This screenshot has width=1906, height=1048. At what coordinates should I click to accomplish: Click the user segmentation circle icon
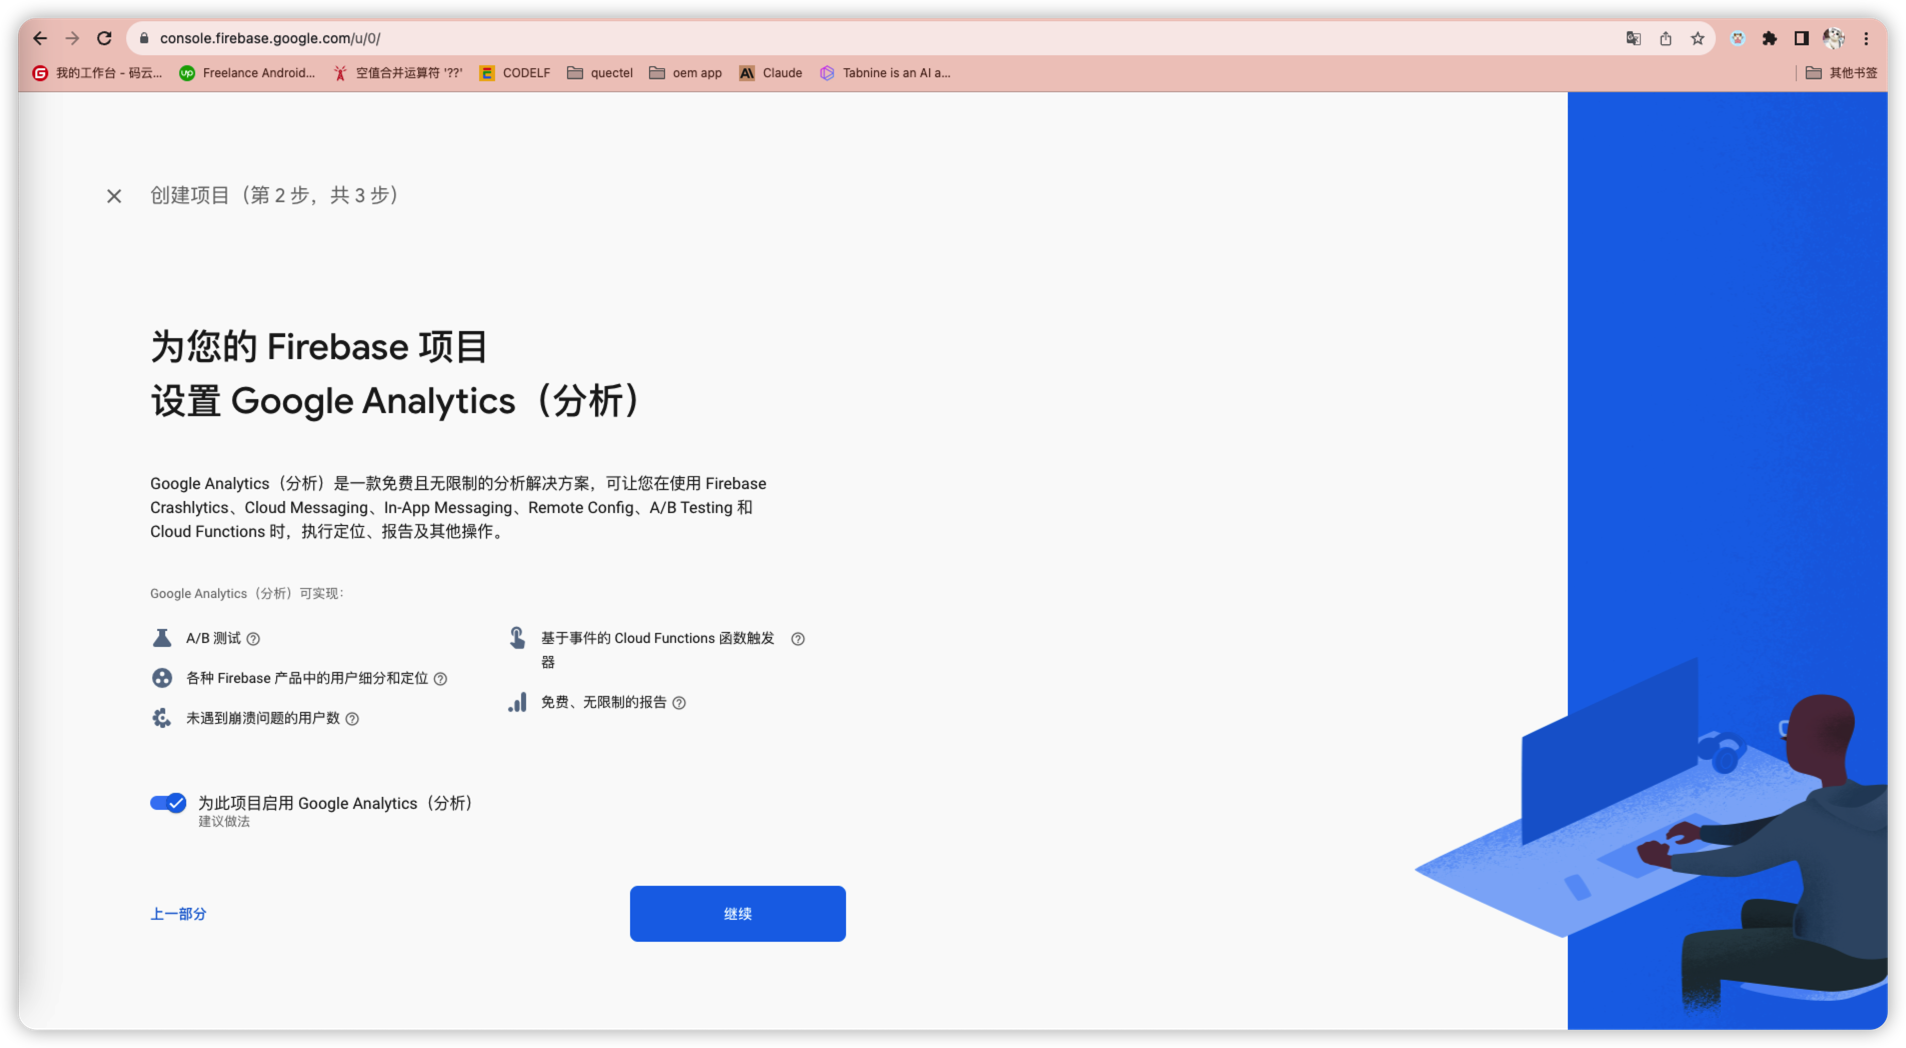162,678
